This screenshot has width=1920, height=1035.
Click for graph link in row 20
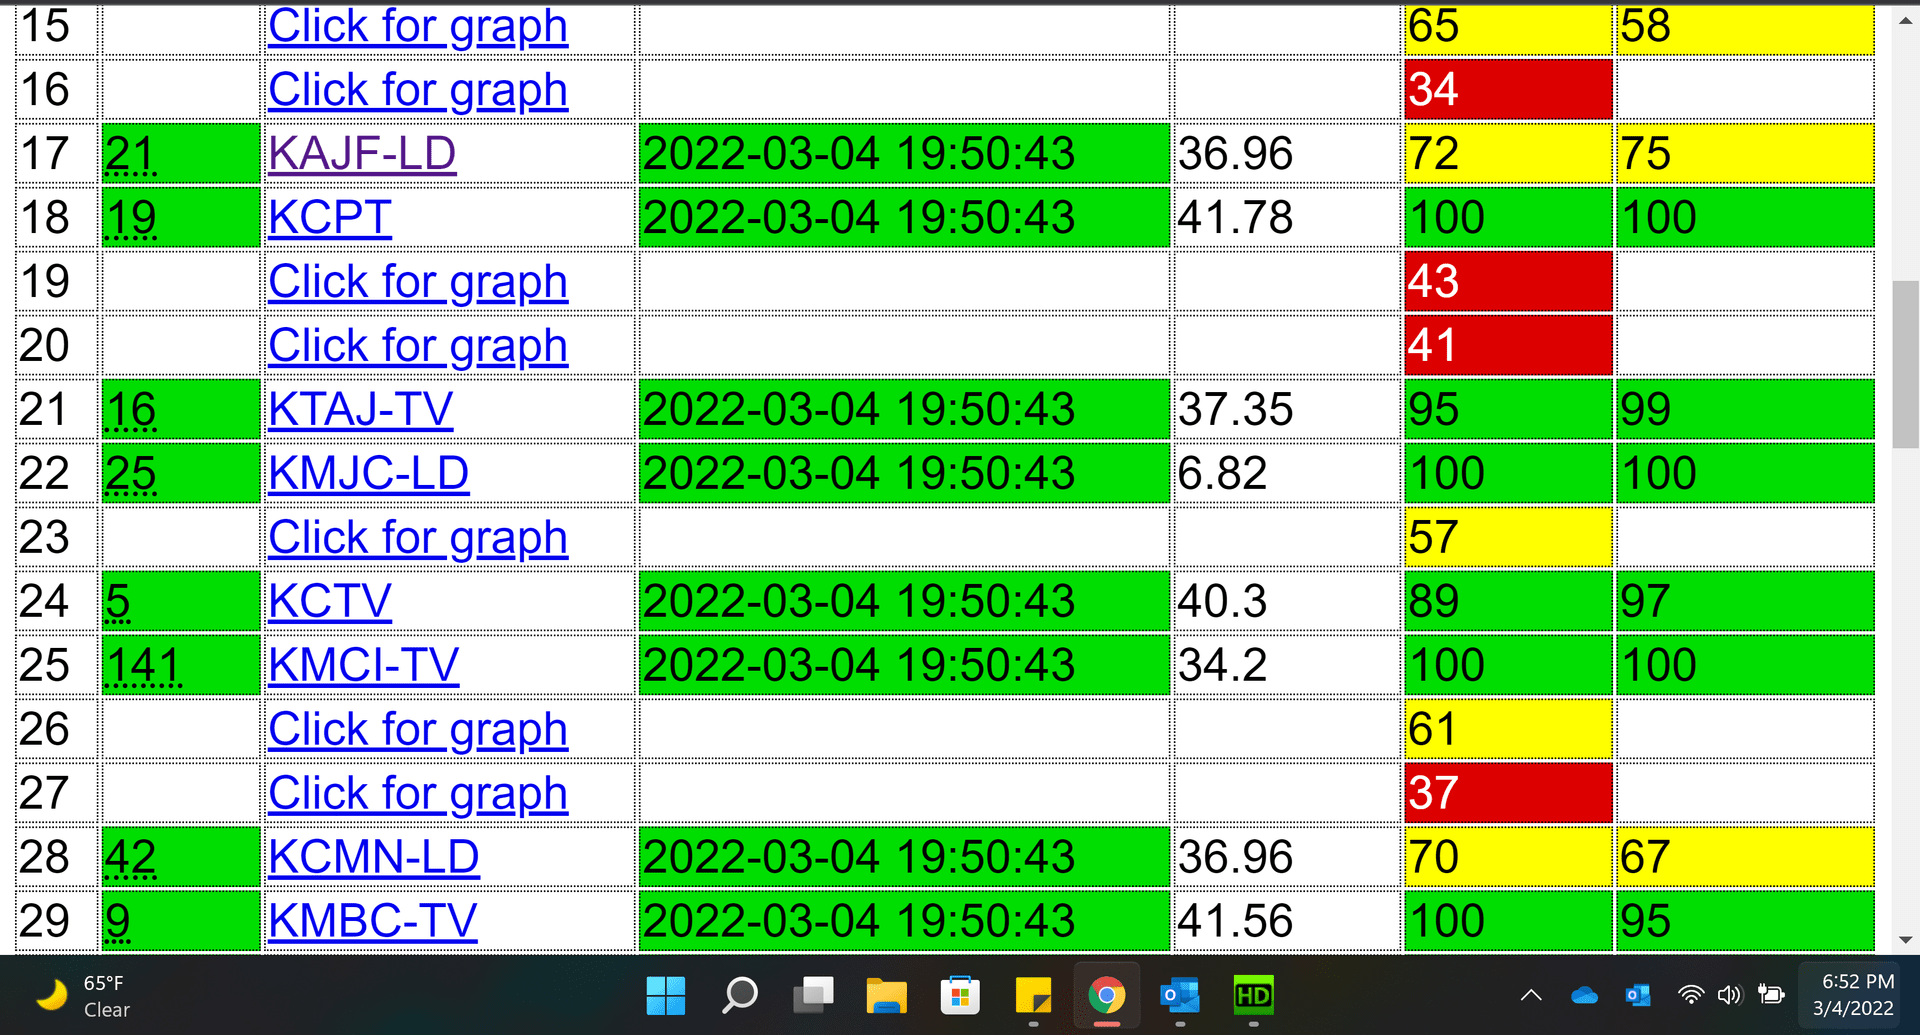tap(418, 347)
